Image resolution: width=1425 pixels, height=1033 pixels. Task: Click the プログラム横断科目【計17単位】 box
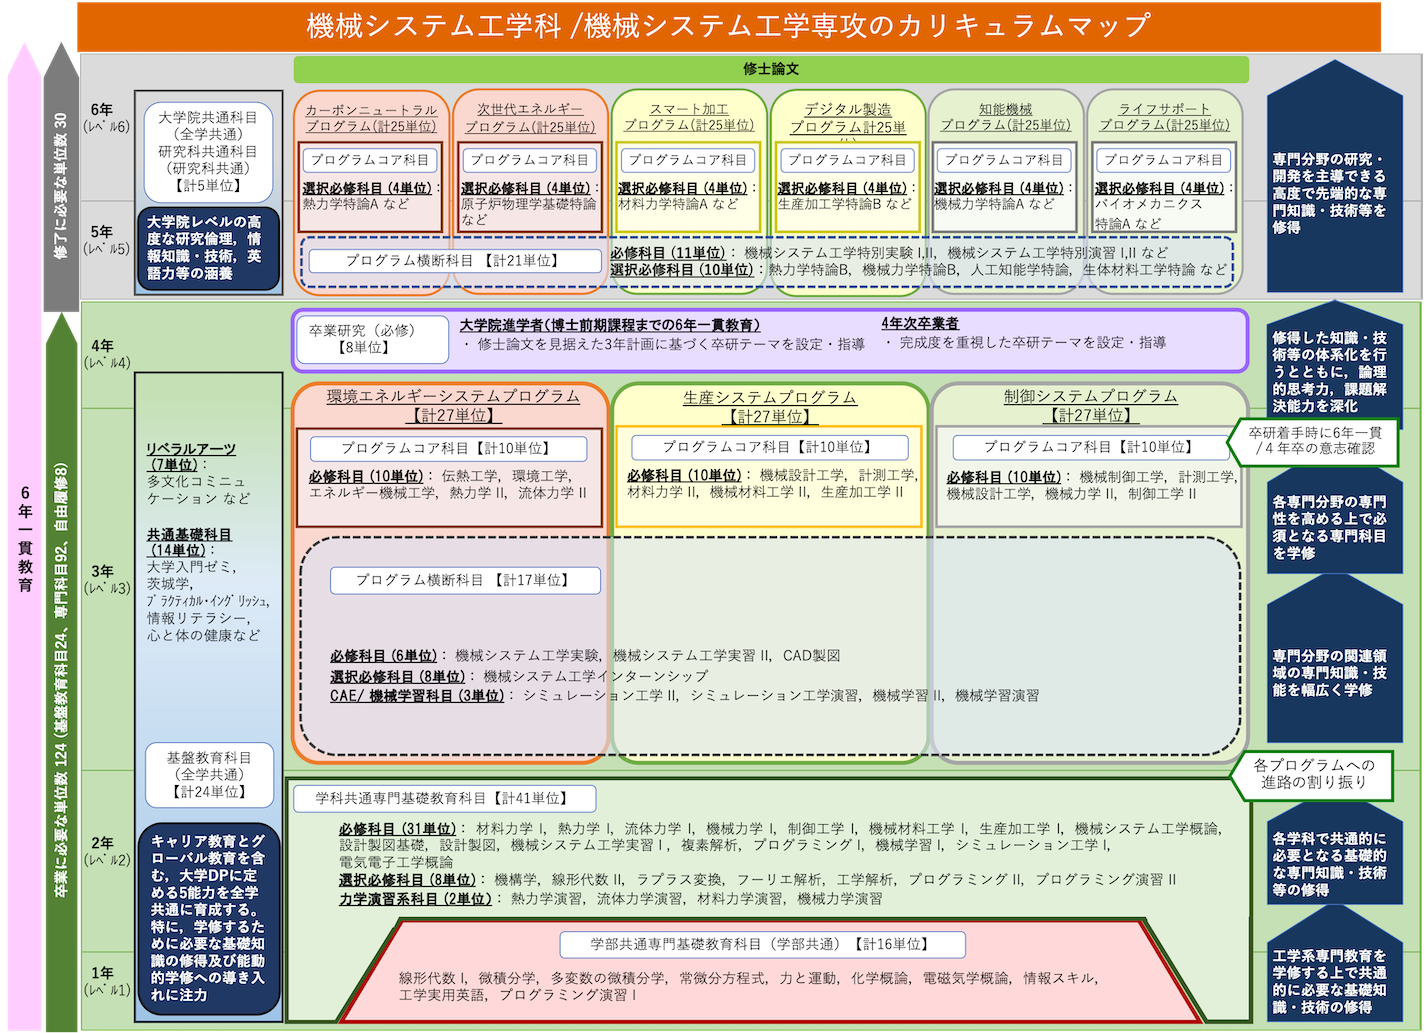(x=465, y=580)
